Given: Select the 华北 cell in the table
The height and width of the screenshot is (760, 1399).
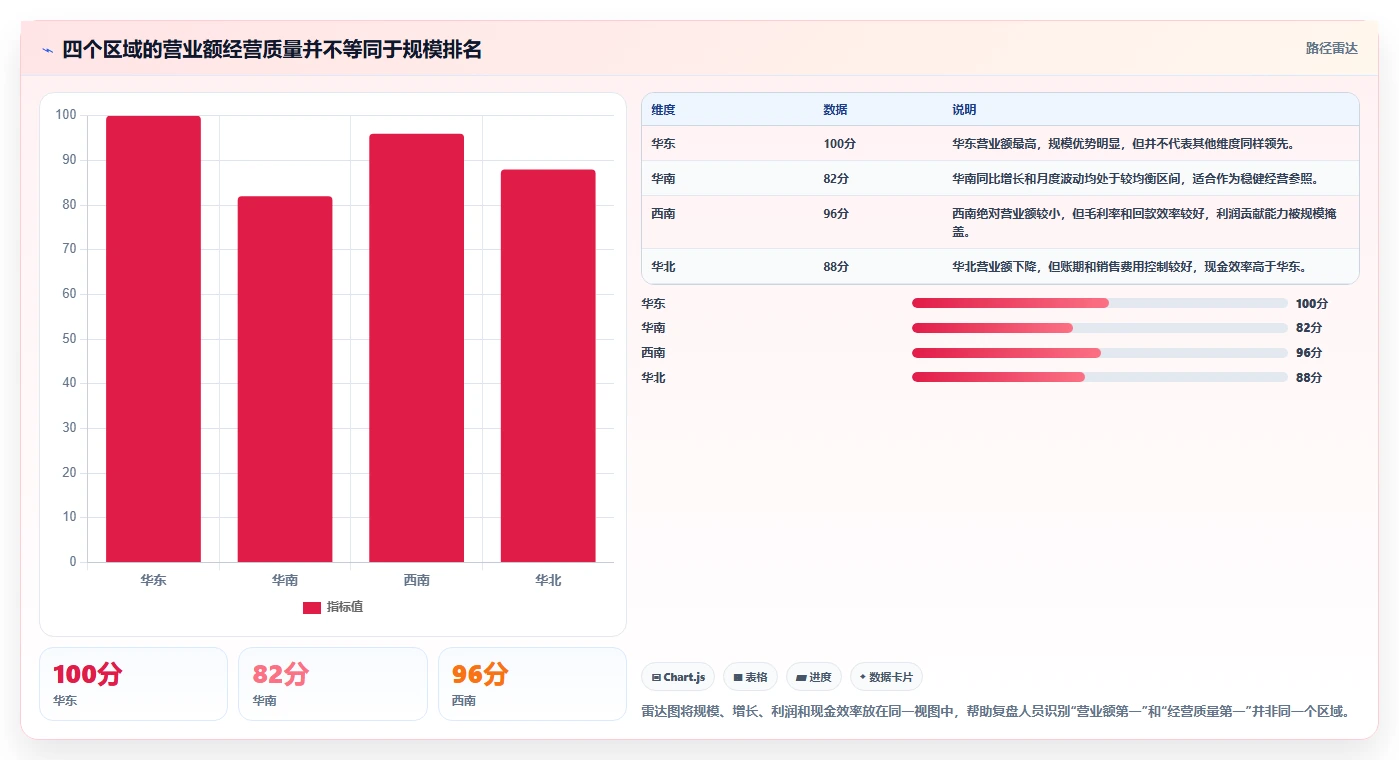Looking at the screenshot, I should click(663, 267).
